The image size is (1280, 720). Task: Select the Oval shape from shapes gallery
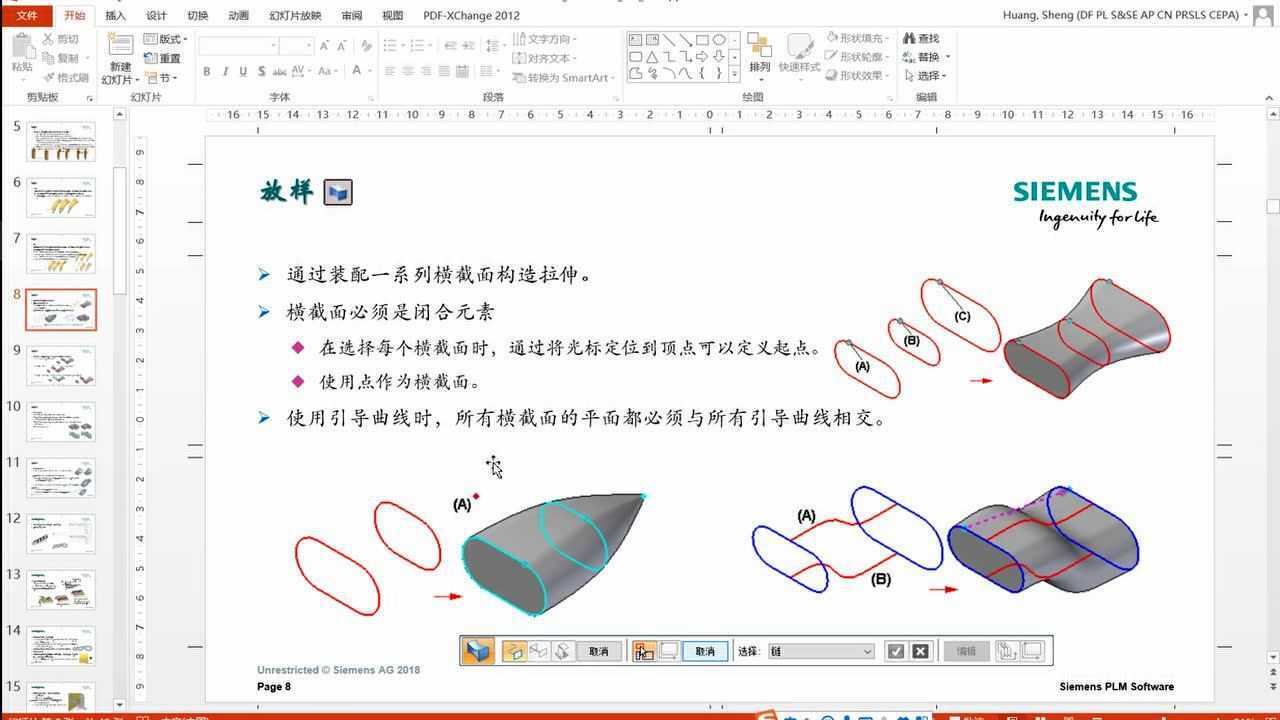coord(717,39)
